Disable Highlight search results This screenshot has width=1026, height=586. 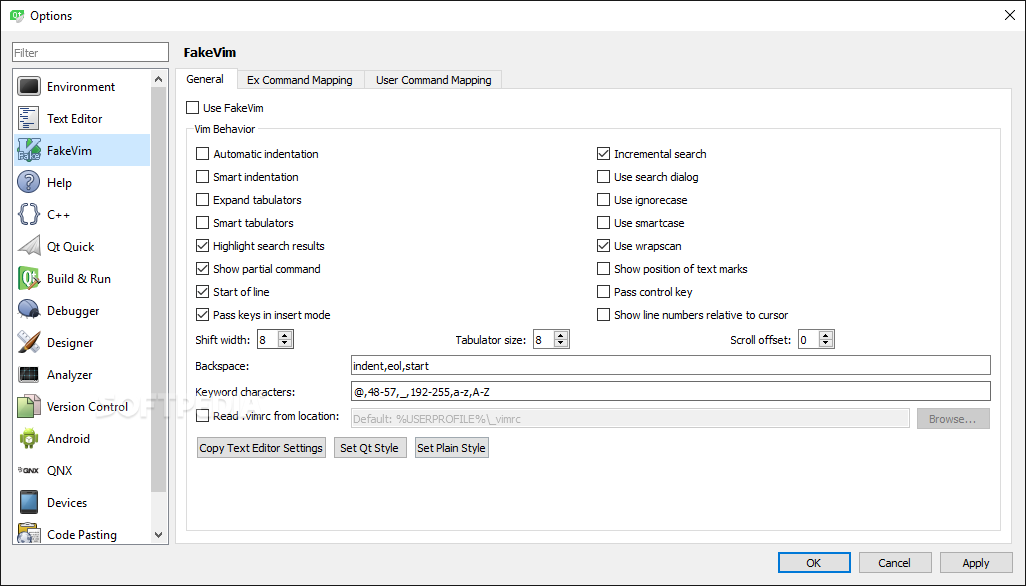point(202,246)
